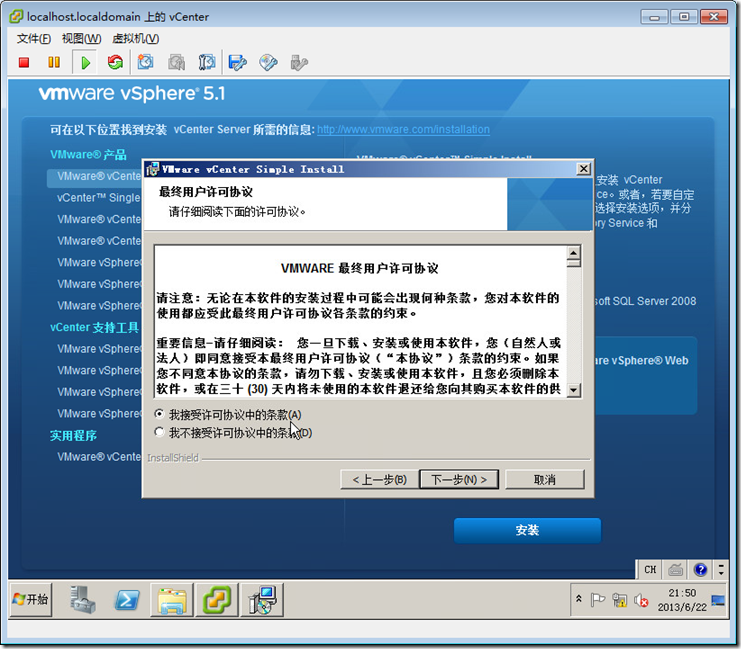Close the vCenter Simple Install dialog
This screenshot has height=649, width=741.
tap(584, 169)
